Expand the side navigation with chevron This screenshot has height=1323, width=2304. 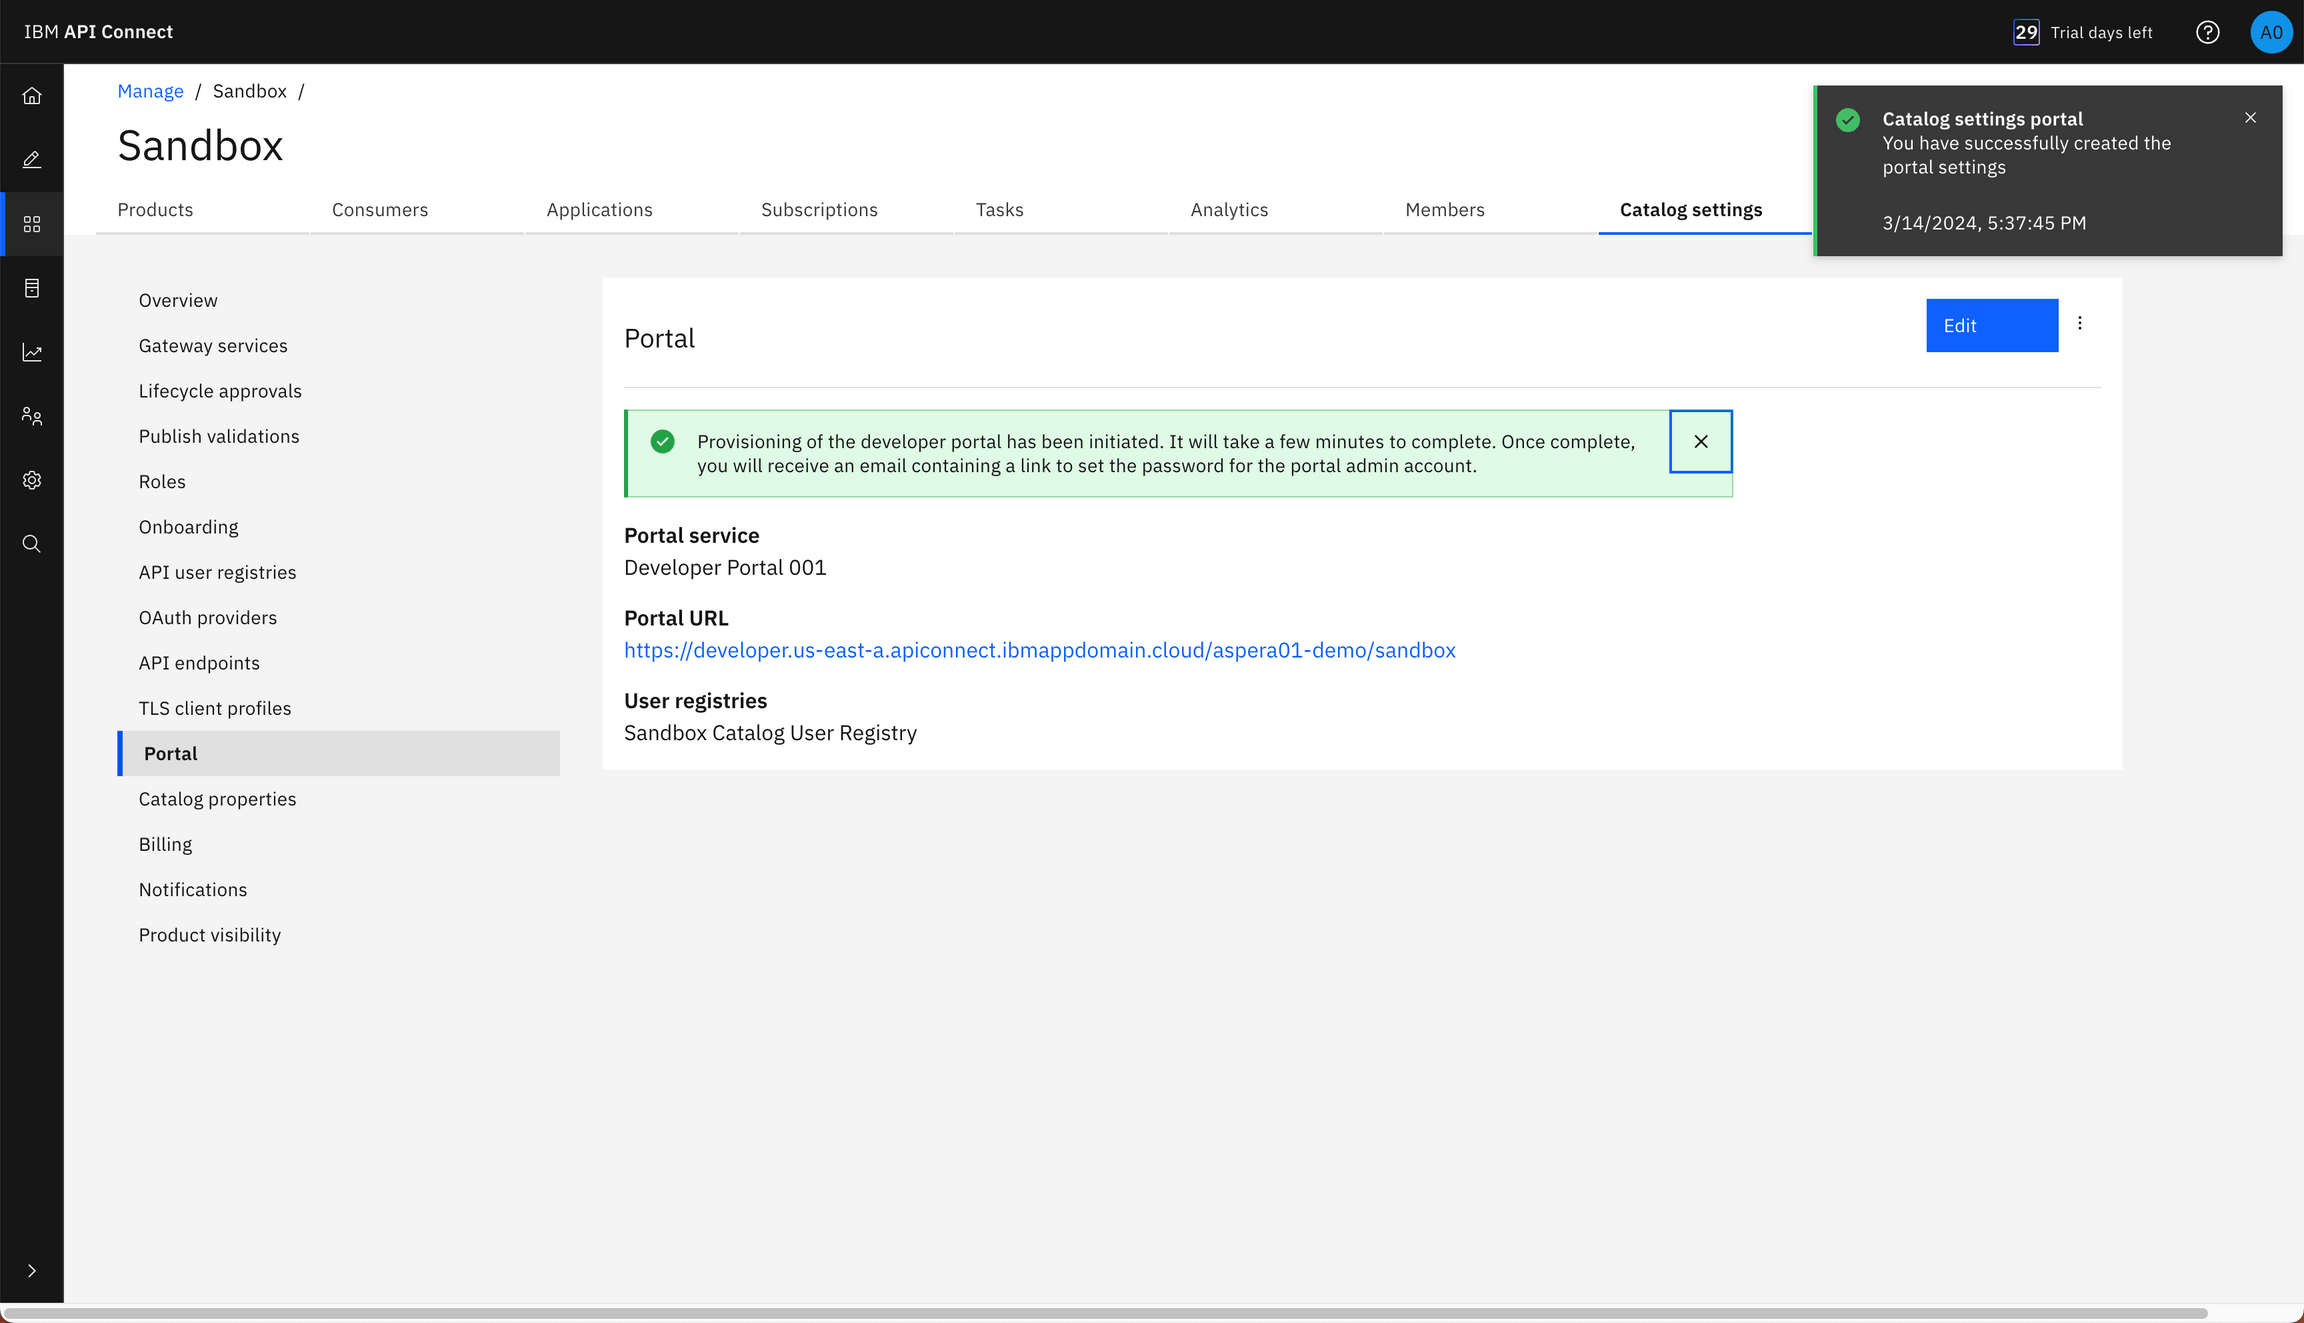(32, 1271)
